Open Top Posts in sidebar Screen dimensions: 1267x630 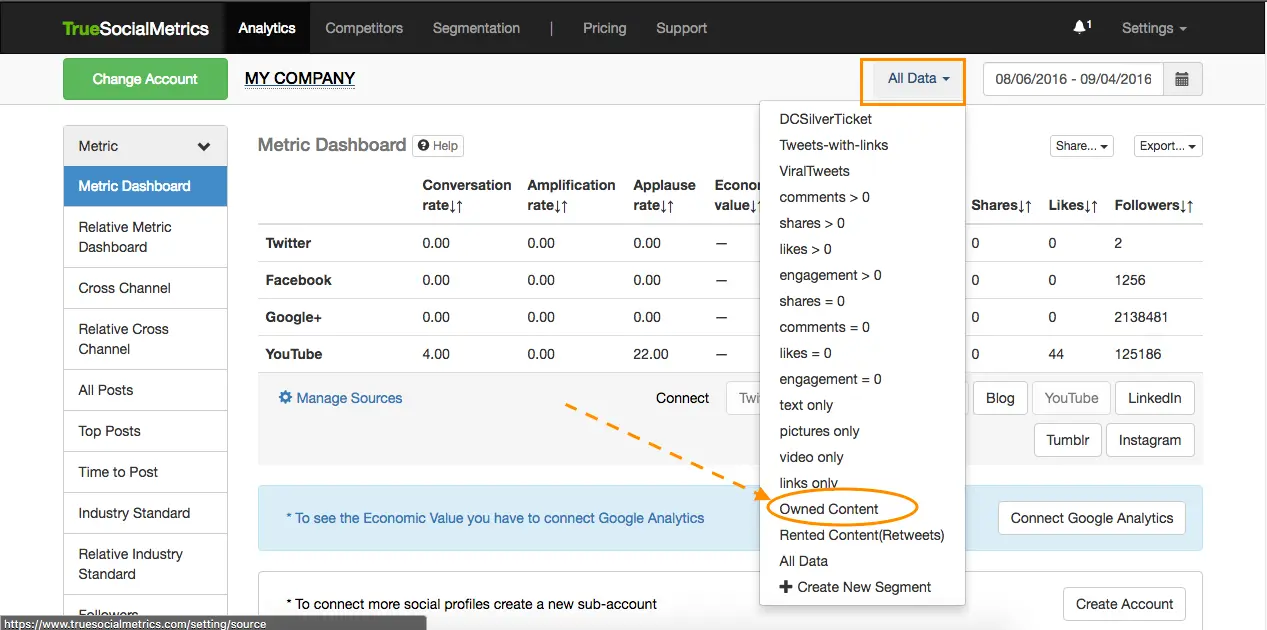(x=110, y=431)
